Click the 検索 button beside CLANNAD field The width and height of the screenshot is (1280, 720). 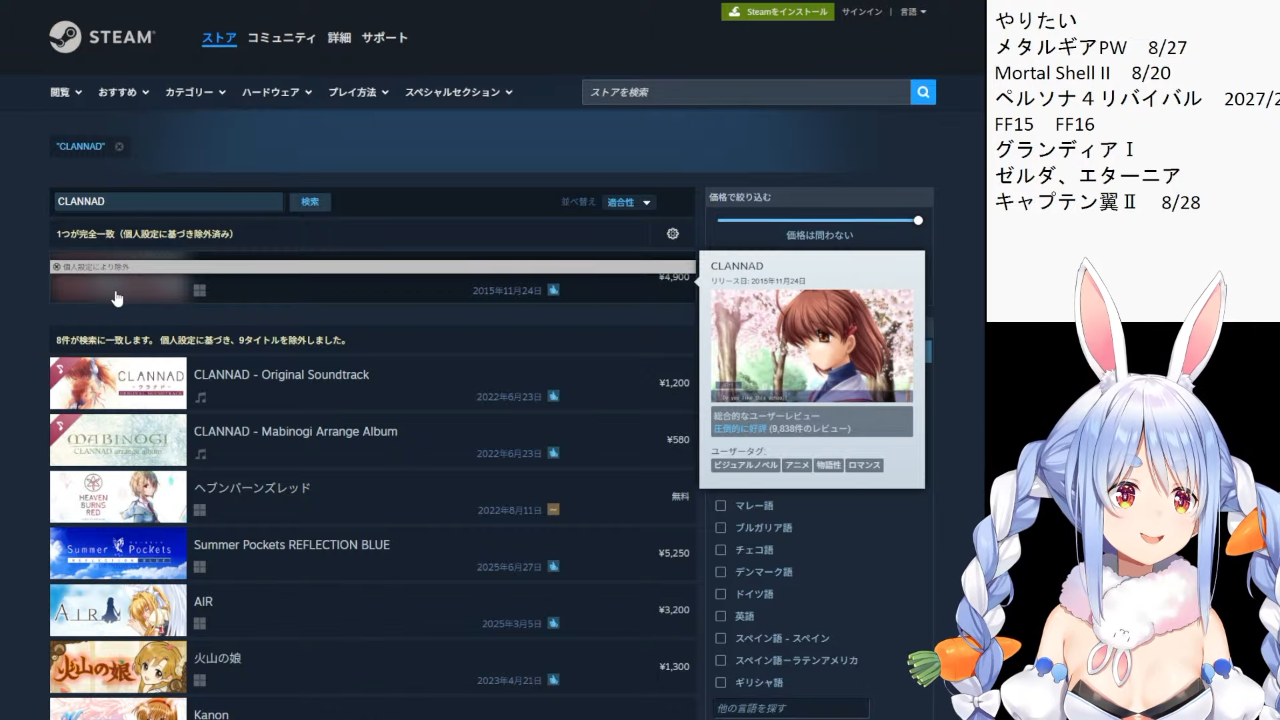pos(310,202)
